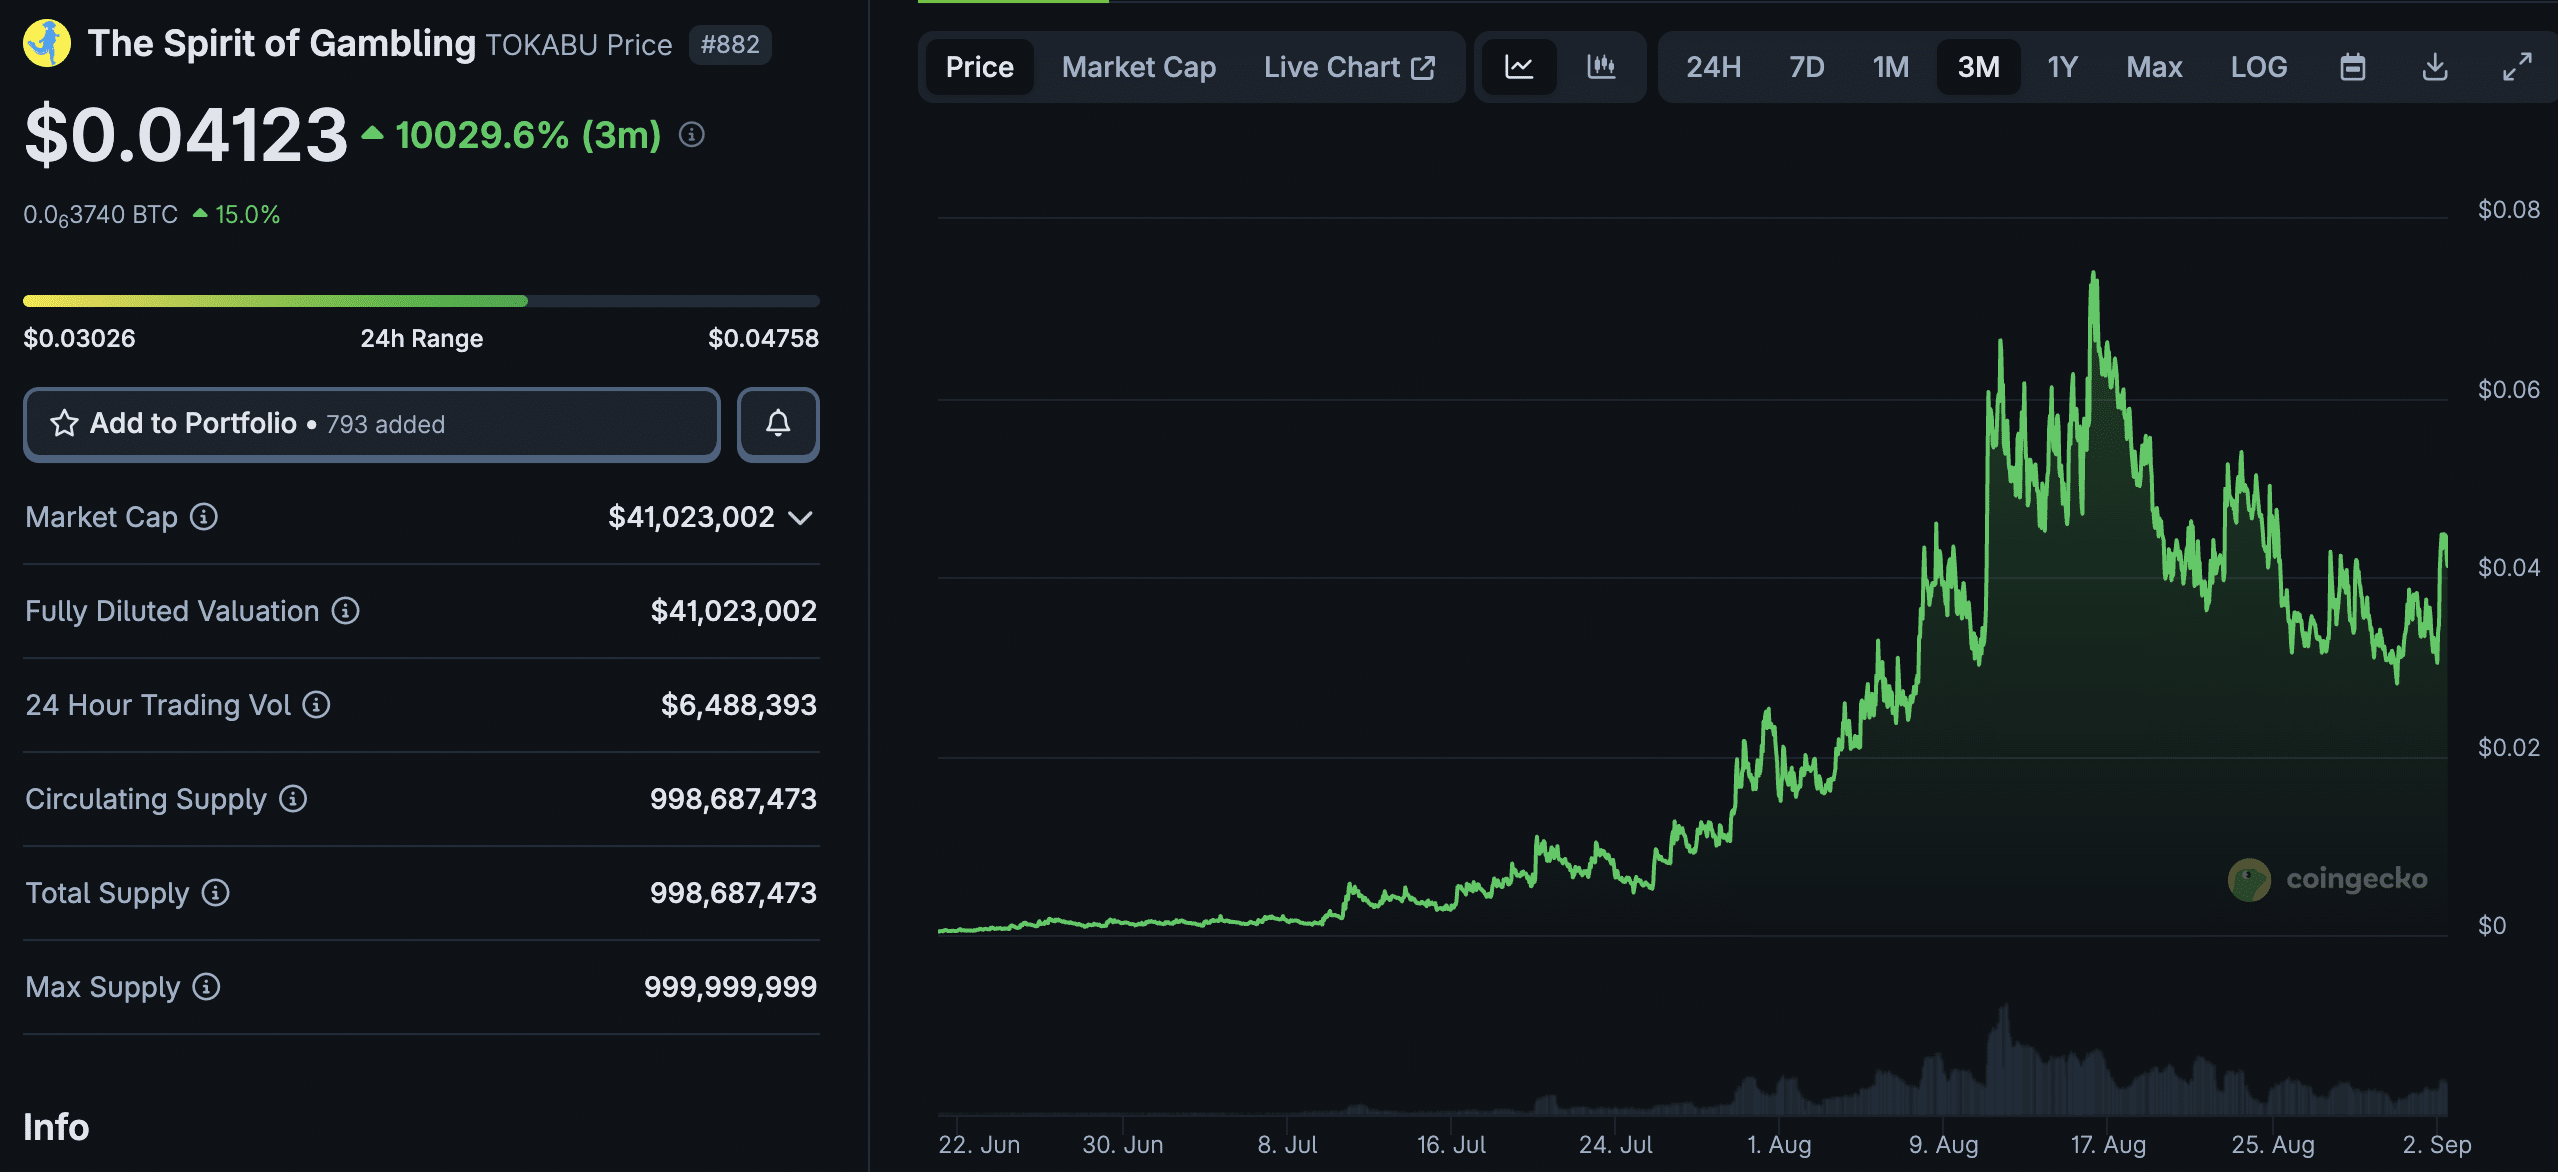Switch chart timeframe to 1Y

[2062, 66]
